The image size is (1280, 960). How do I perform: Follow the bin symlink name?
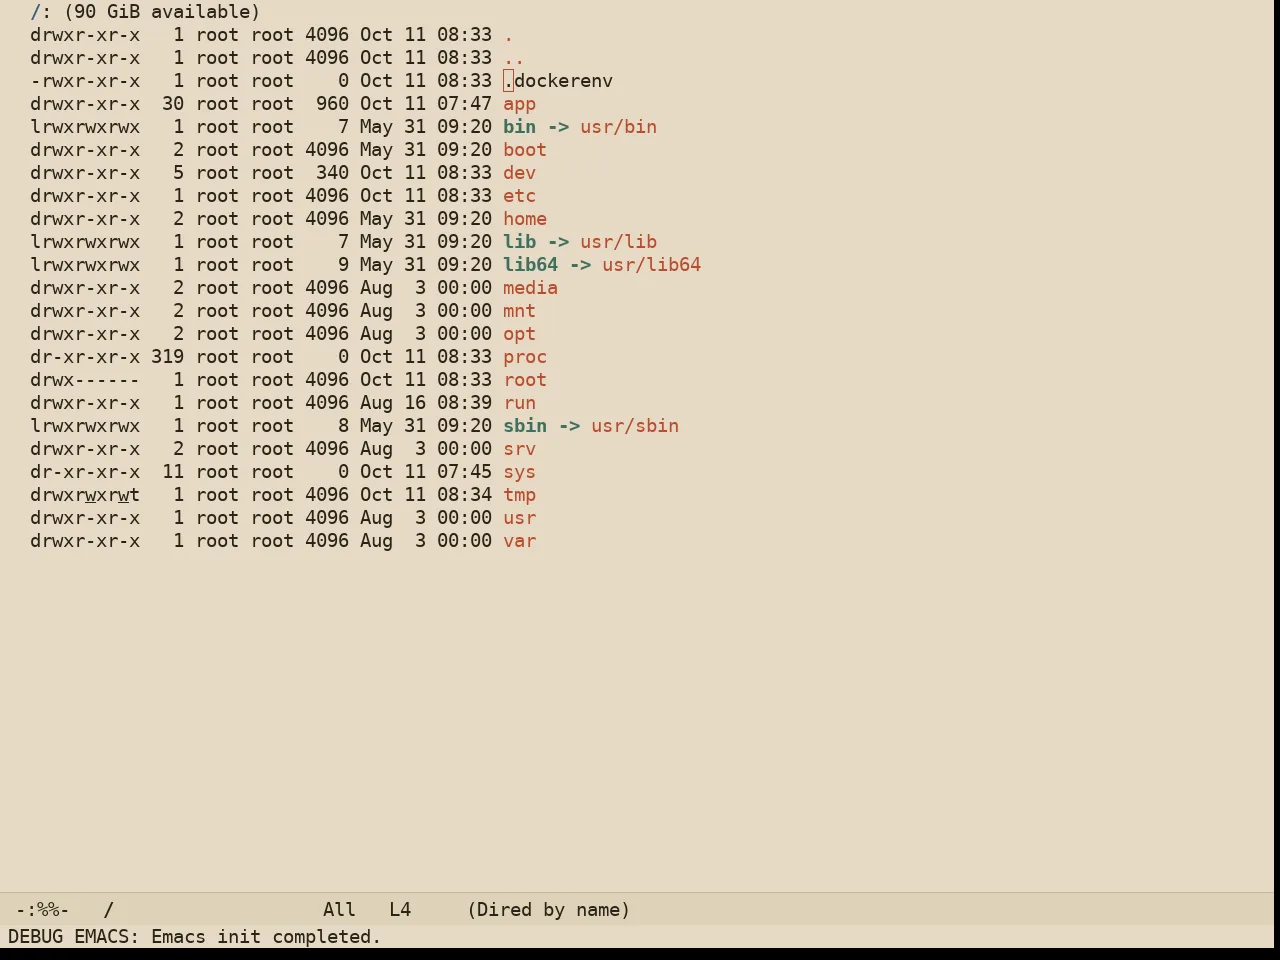[x=519, y=127]
